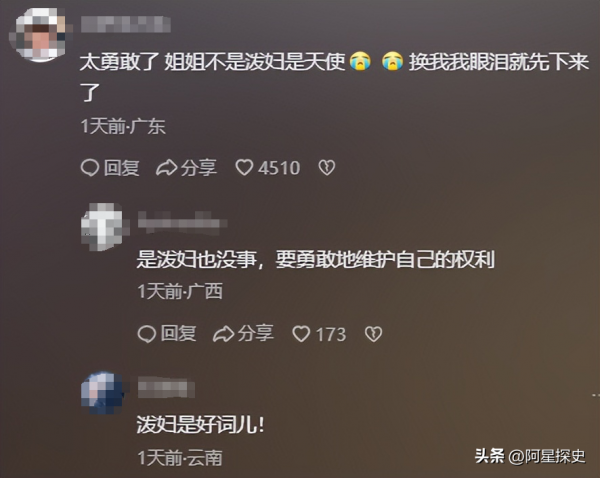Click the 头条 @阿星探史 watermark

(530, 456)
